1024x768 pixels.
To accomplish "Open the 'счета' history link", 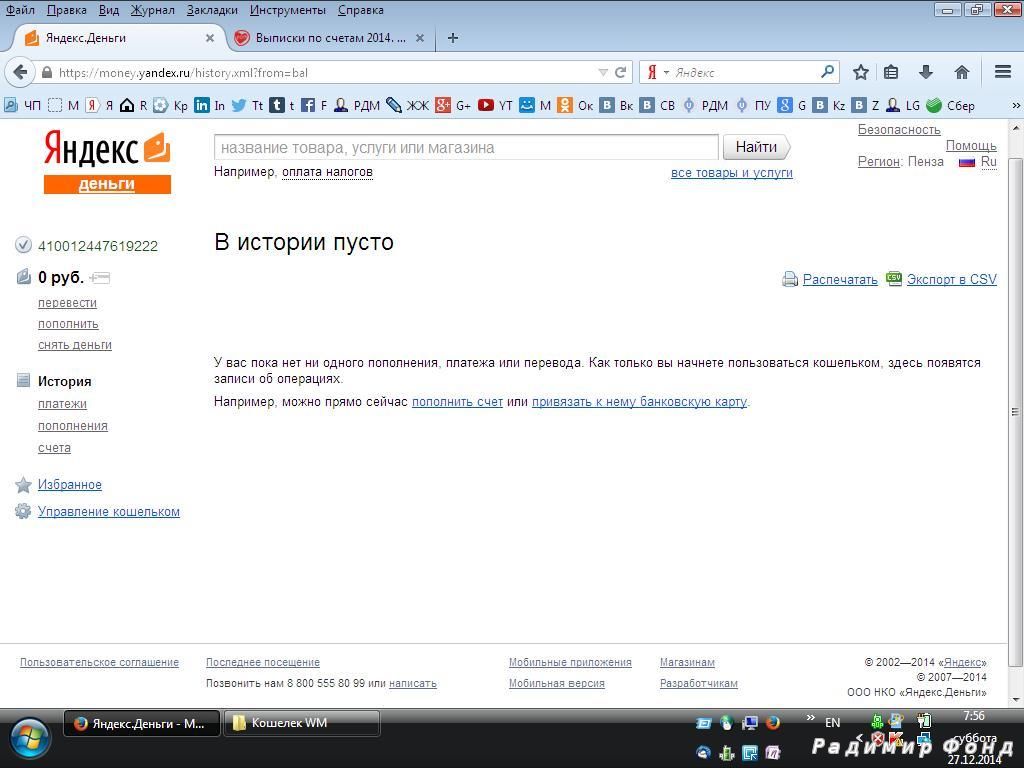I will pyautogui.click(x=54, y=448).
